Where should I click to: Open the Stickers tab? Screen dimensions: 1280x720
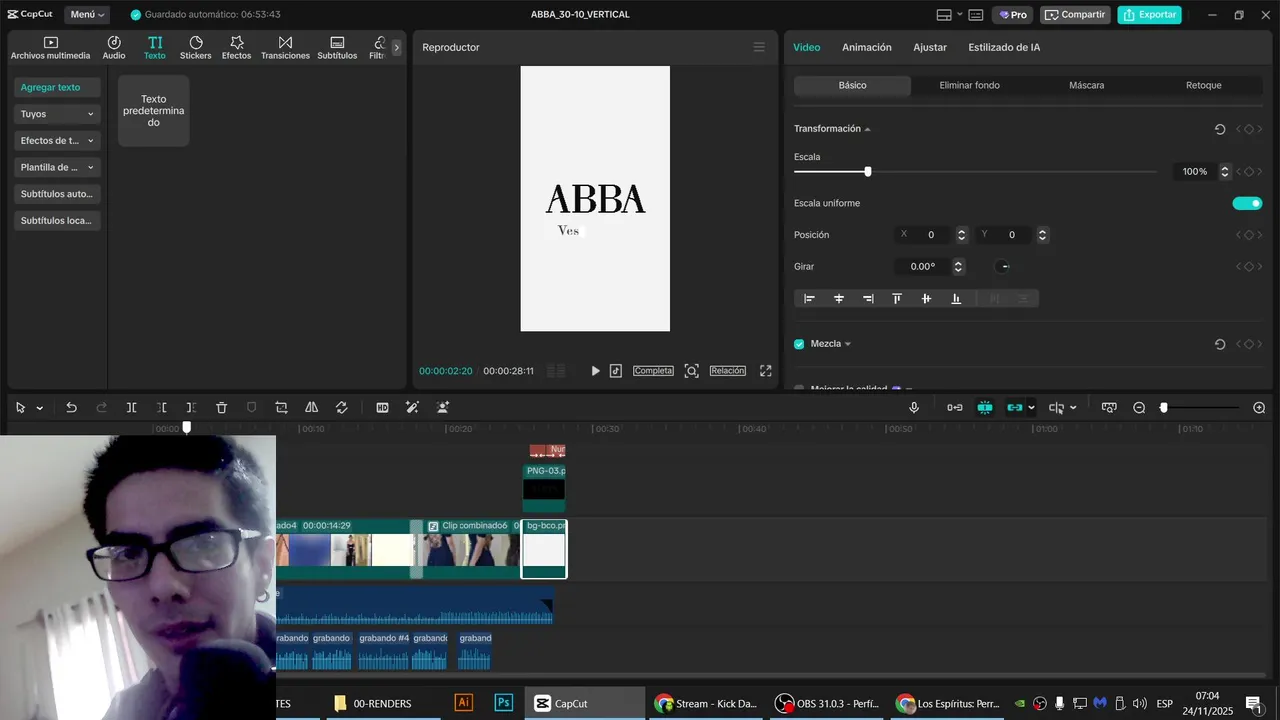coord(196,47)
